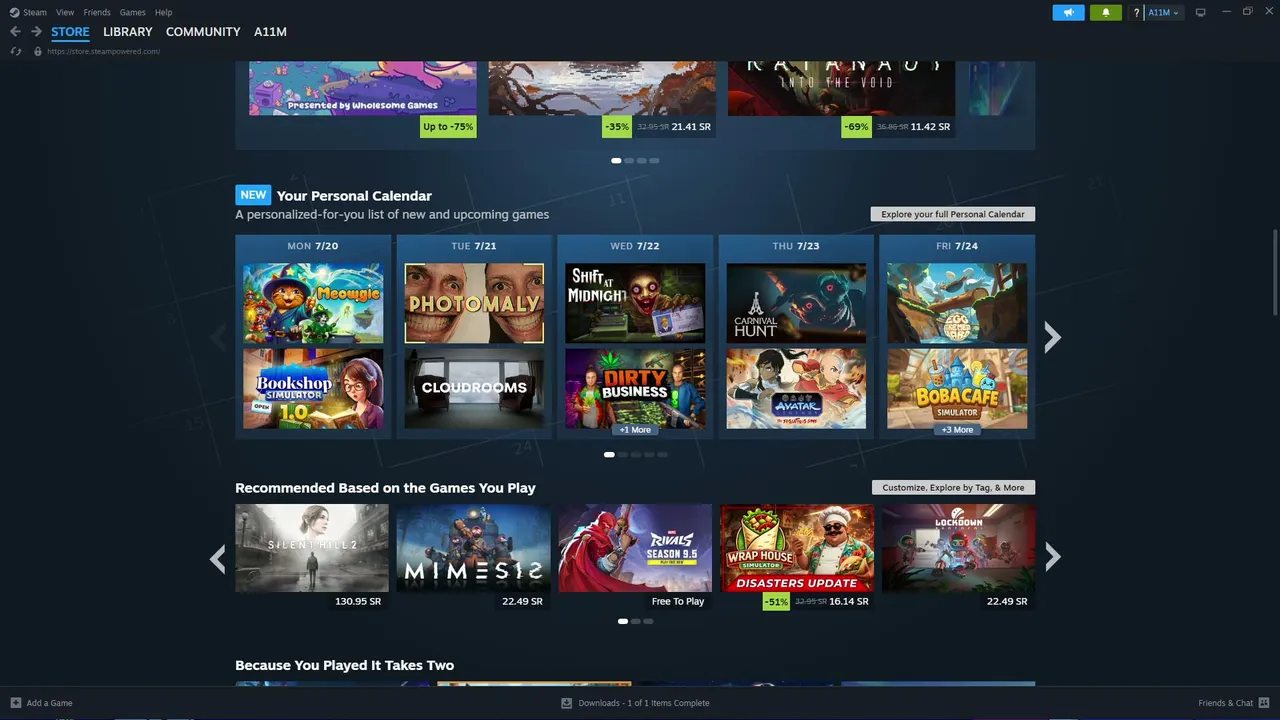Reload the store page

click(x=15, y=51)
